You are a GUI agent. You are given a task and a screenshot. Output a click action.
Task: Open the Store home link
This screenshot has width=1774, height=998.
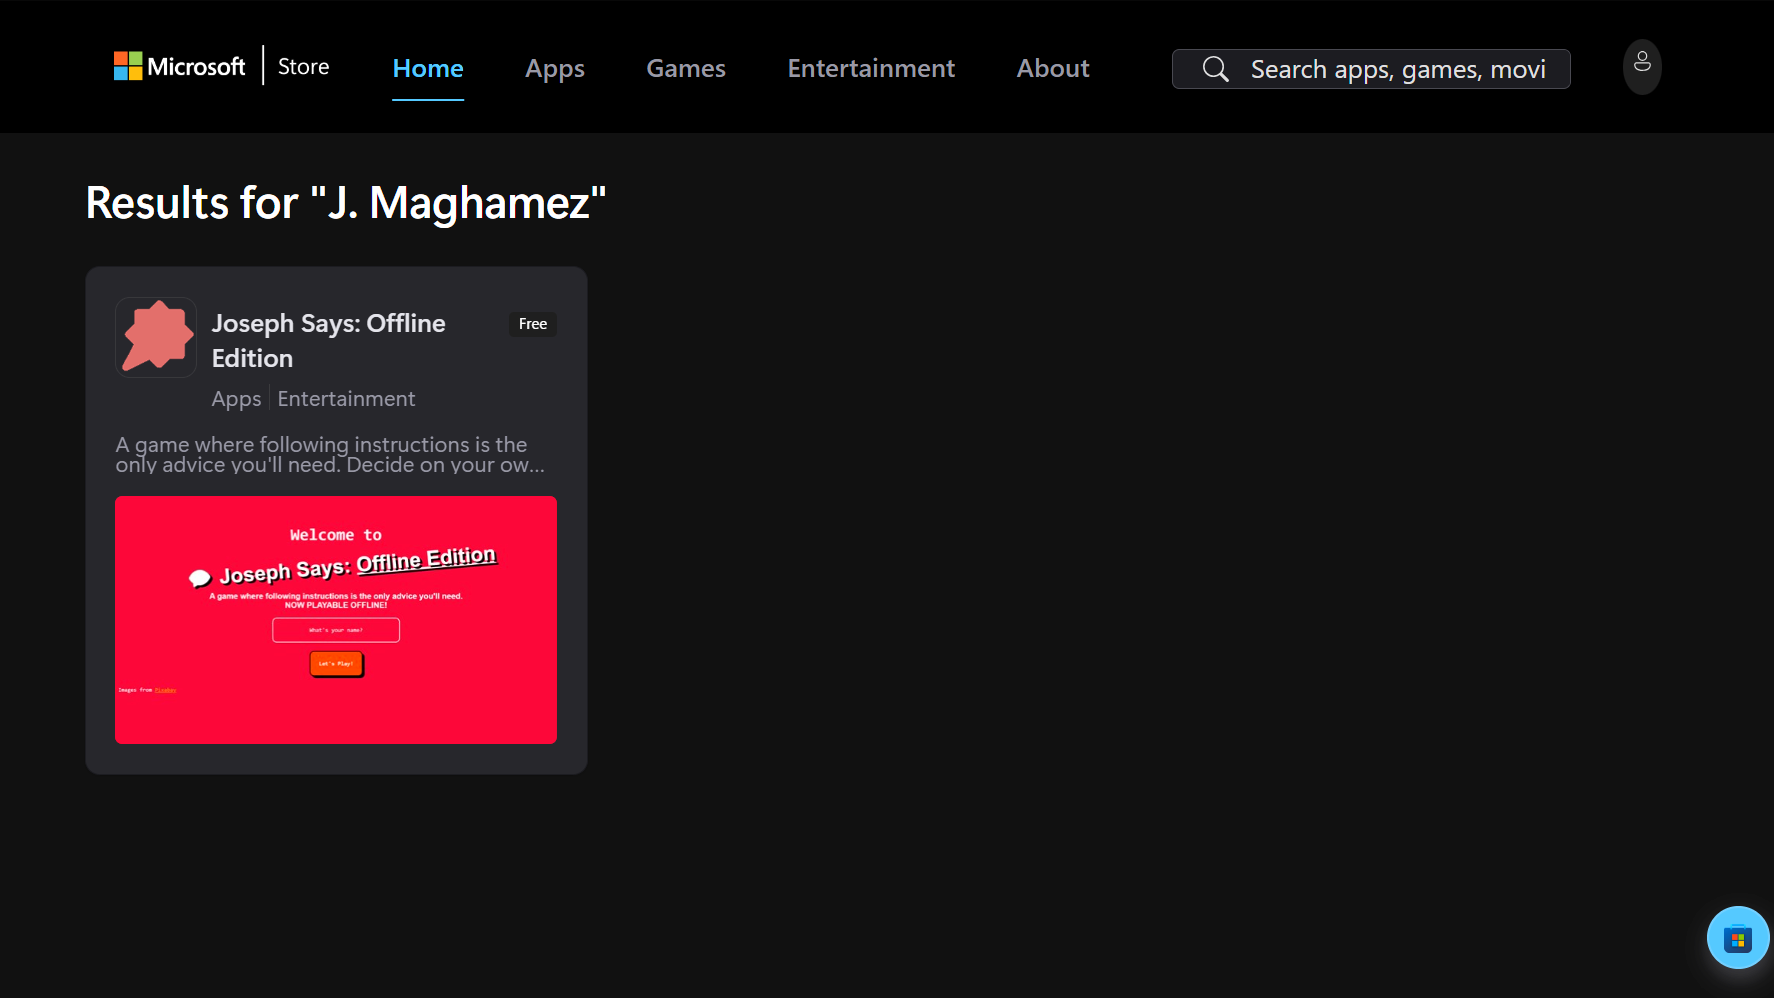[303, 66]
